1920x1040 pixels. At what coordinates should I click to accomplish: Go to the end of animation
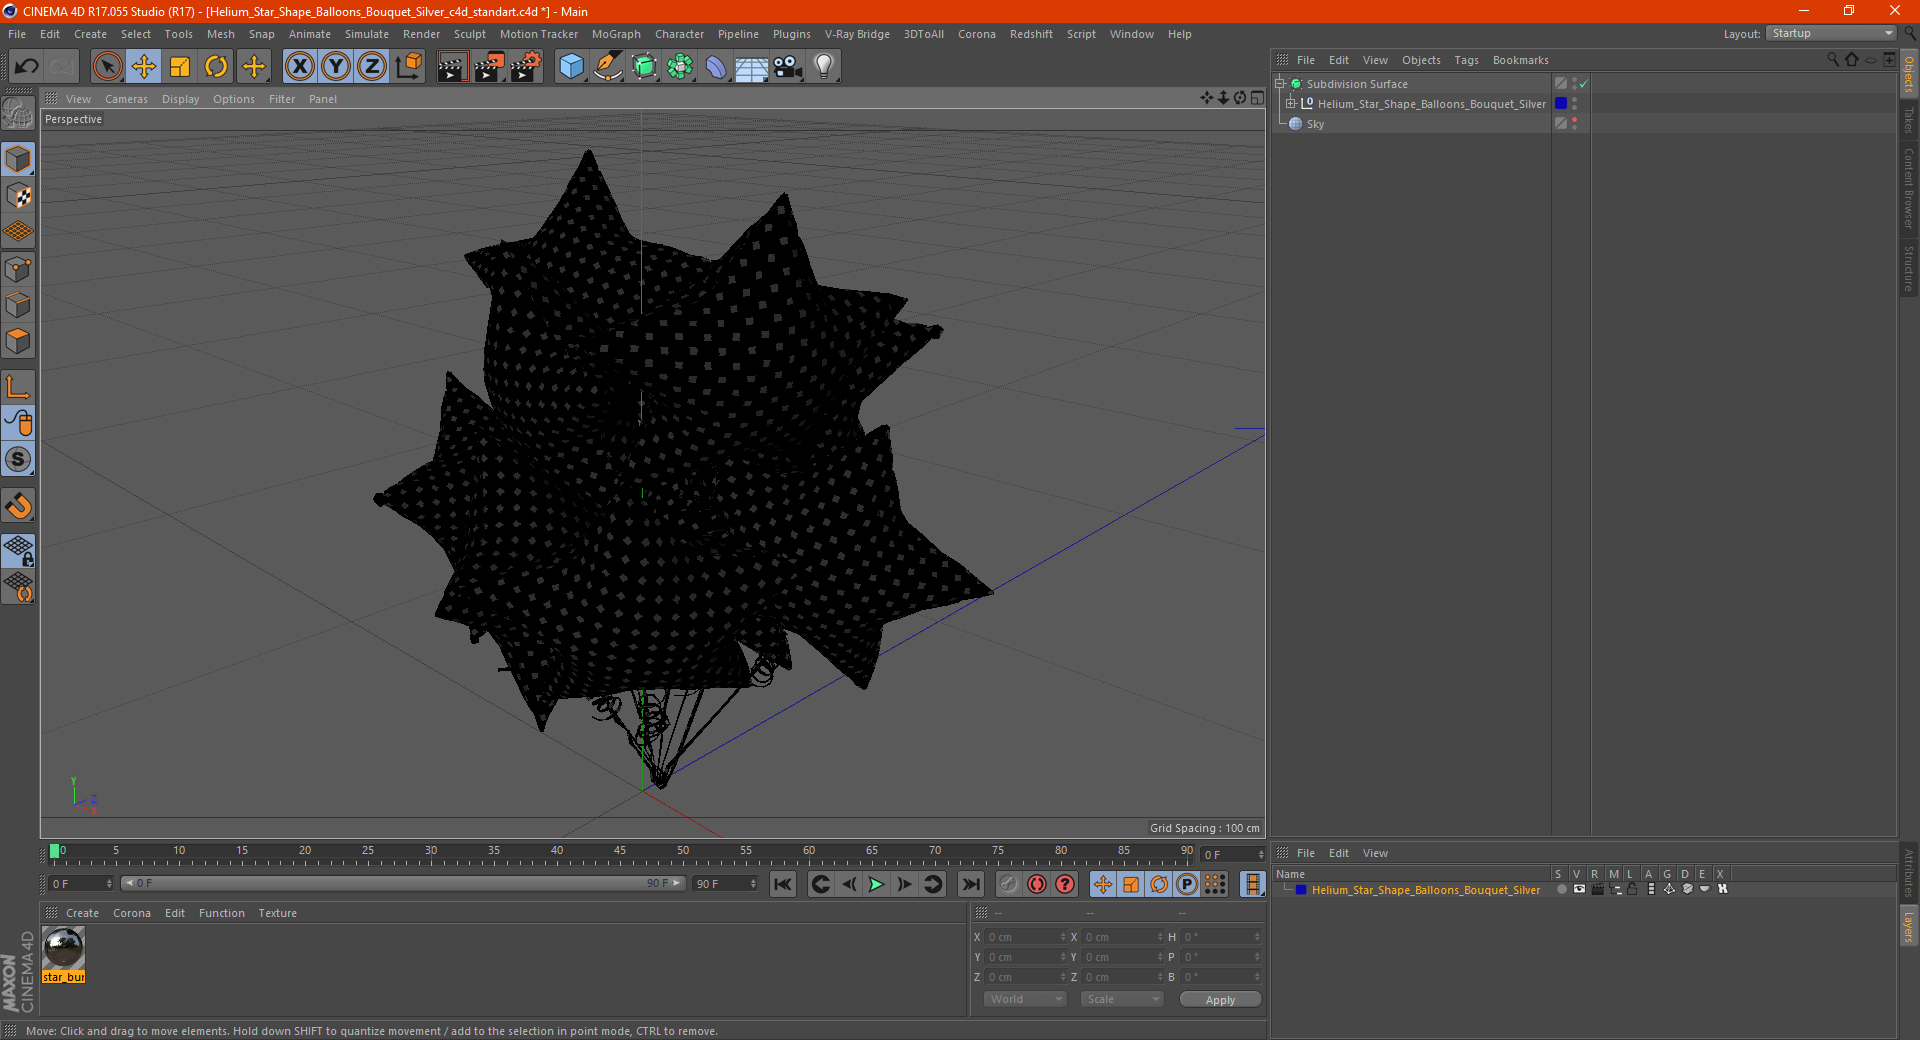(x=970, y=884)
